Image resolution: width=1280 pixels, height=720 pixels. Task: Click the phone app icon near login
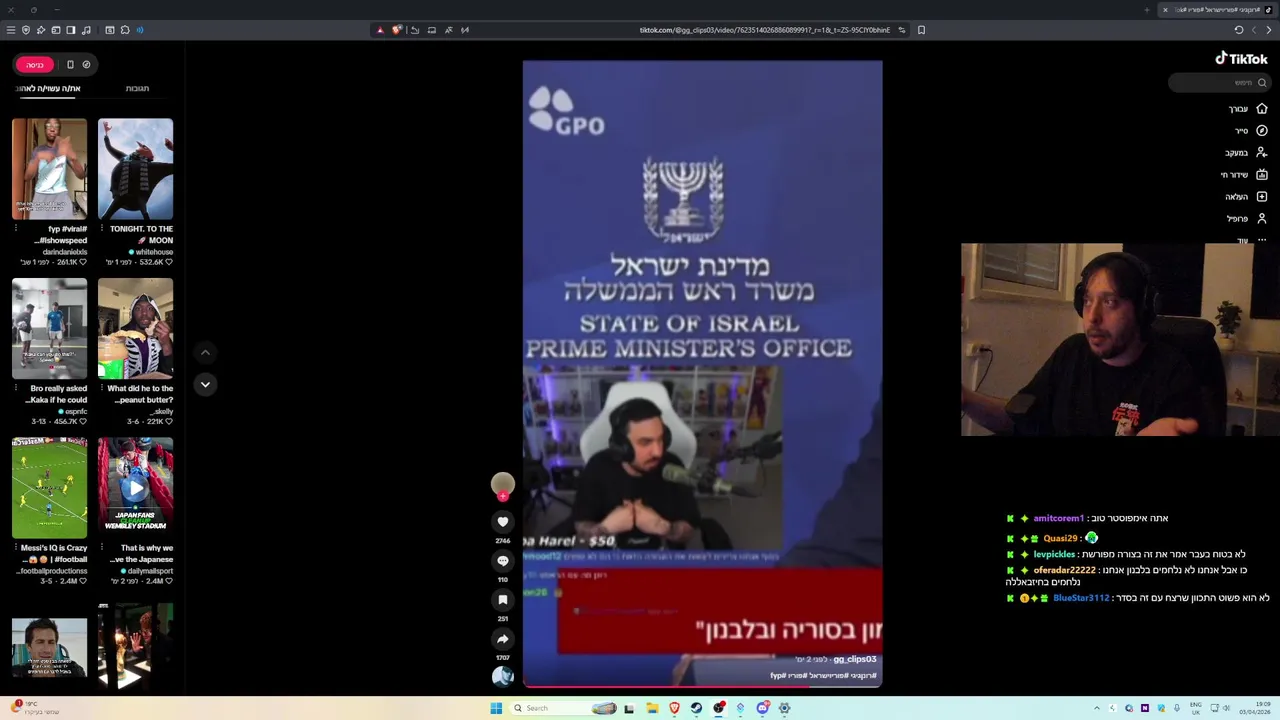point(70,64)
